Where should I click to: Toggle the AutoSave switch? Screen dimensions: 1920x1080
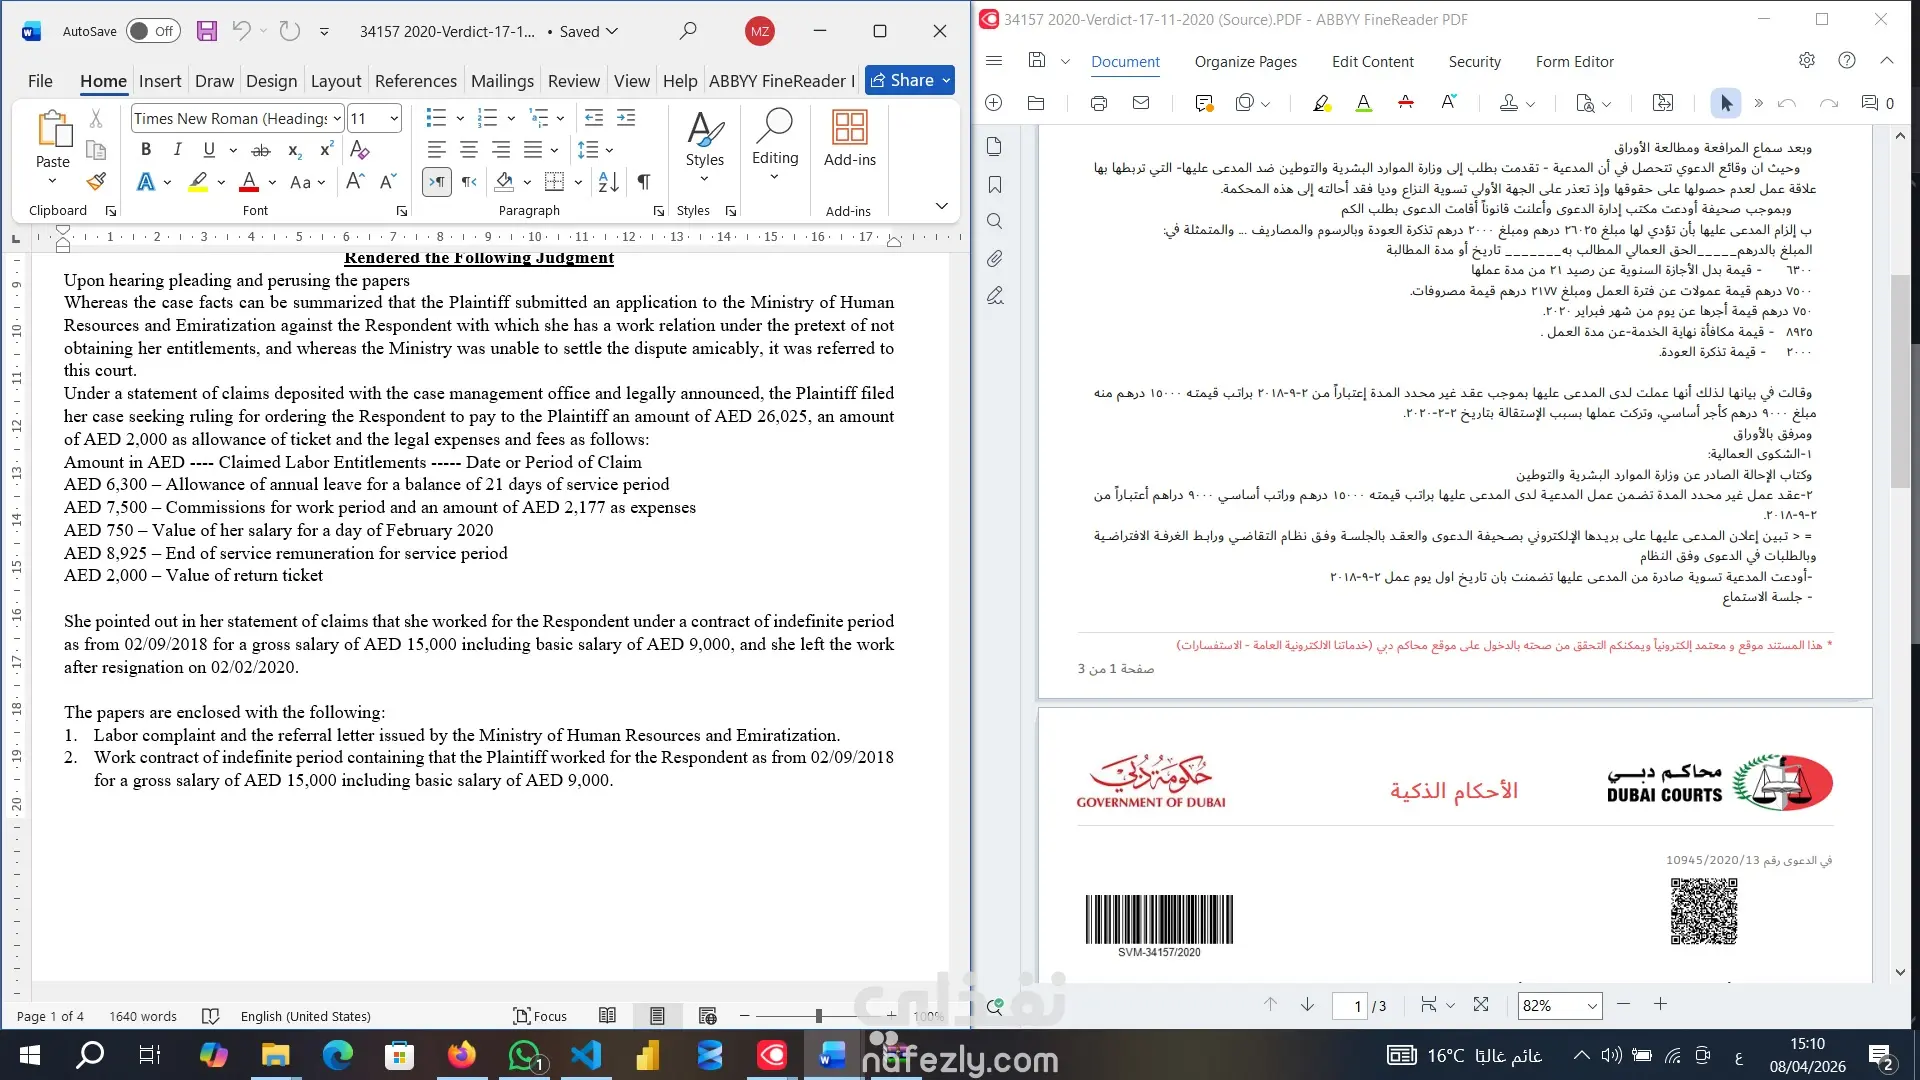[152, 31]
